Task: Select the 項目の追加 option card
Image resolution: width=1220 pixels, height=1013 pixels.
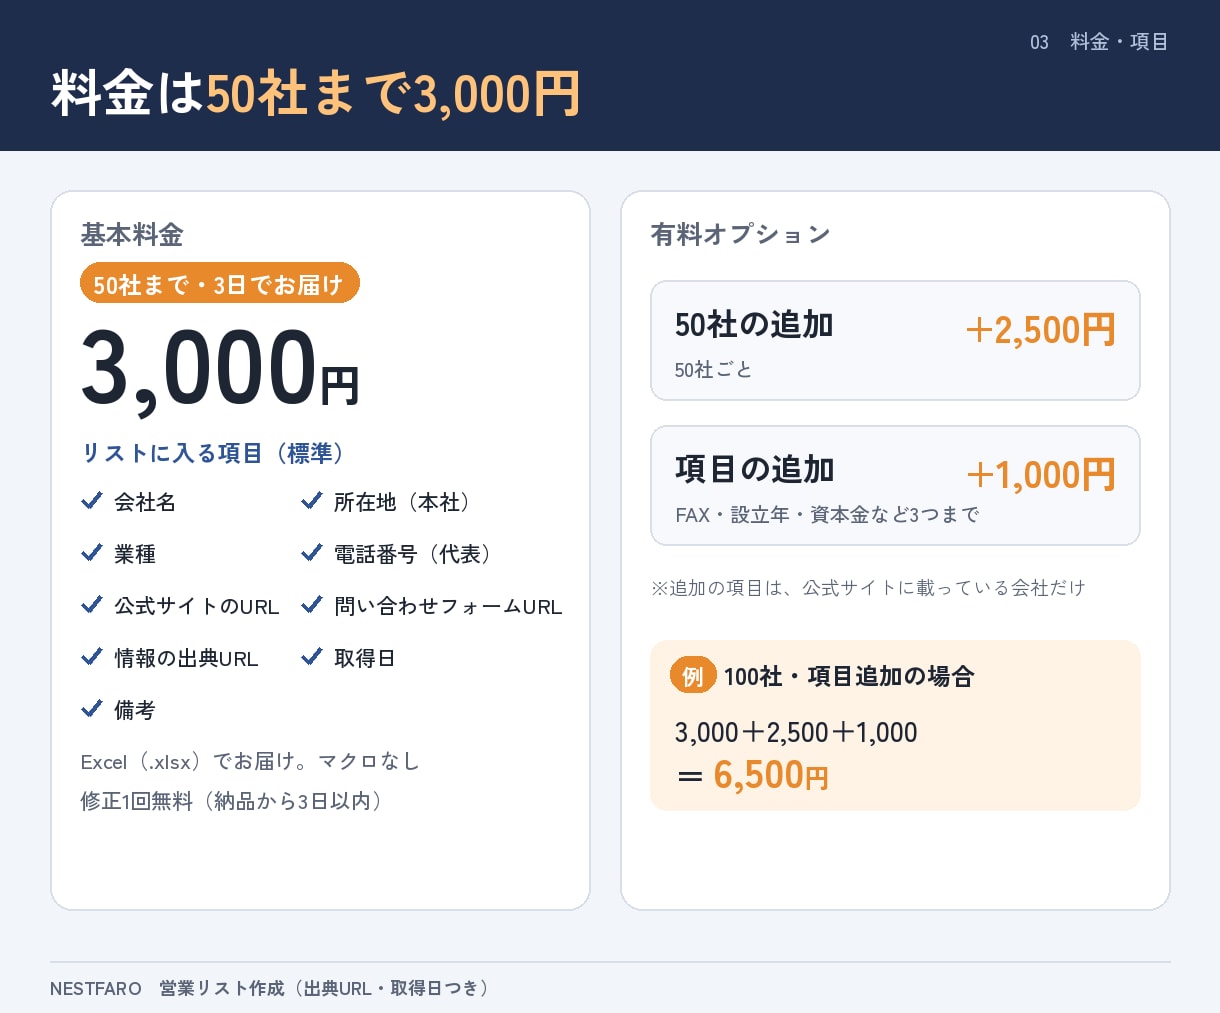Action: point(895,485)
